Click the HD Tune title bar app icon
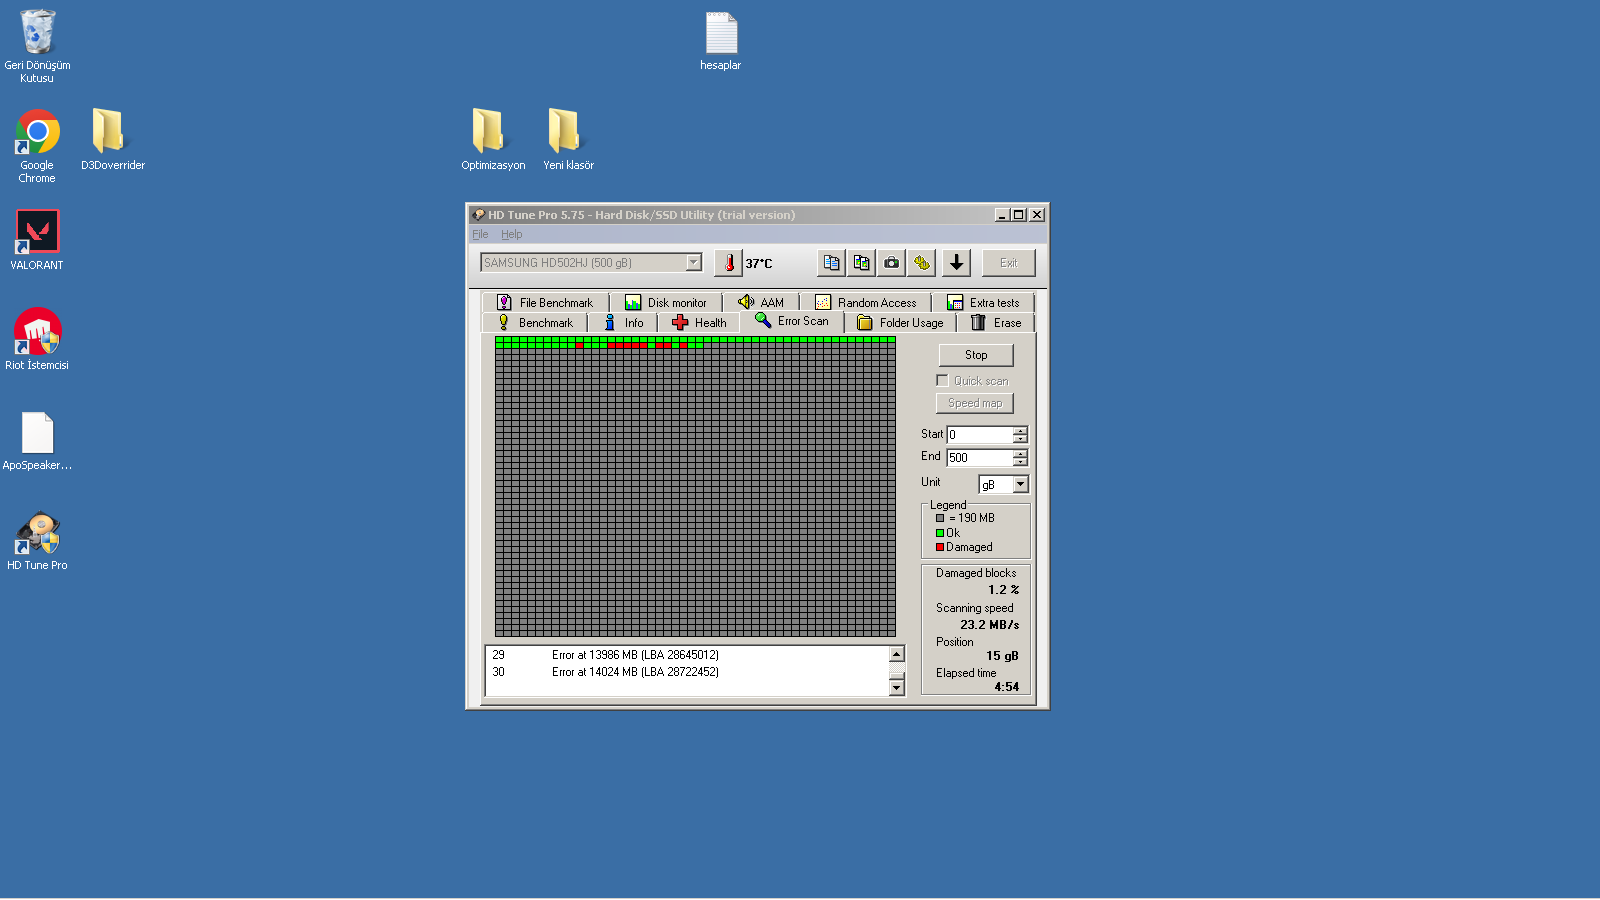The image size is (1600, 900). pos(479,215)
